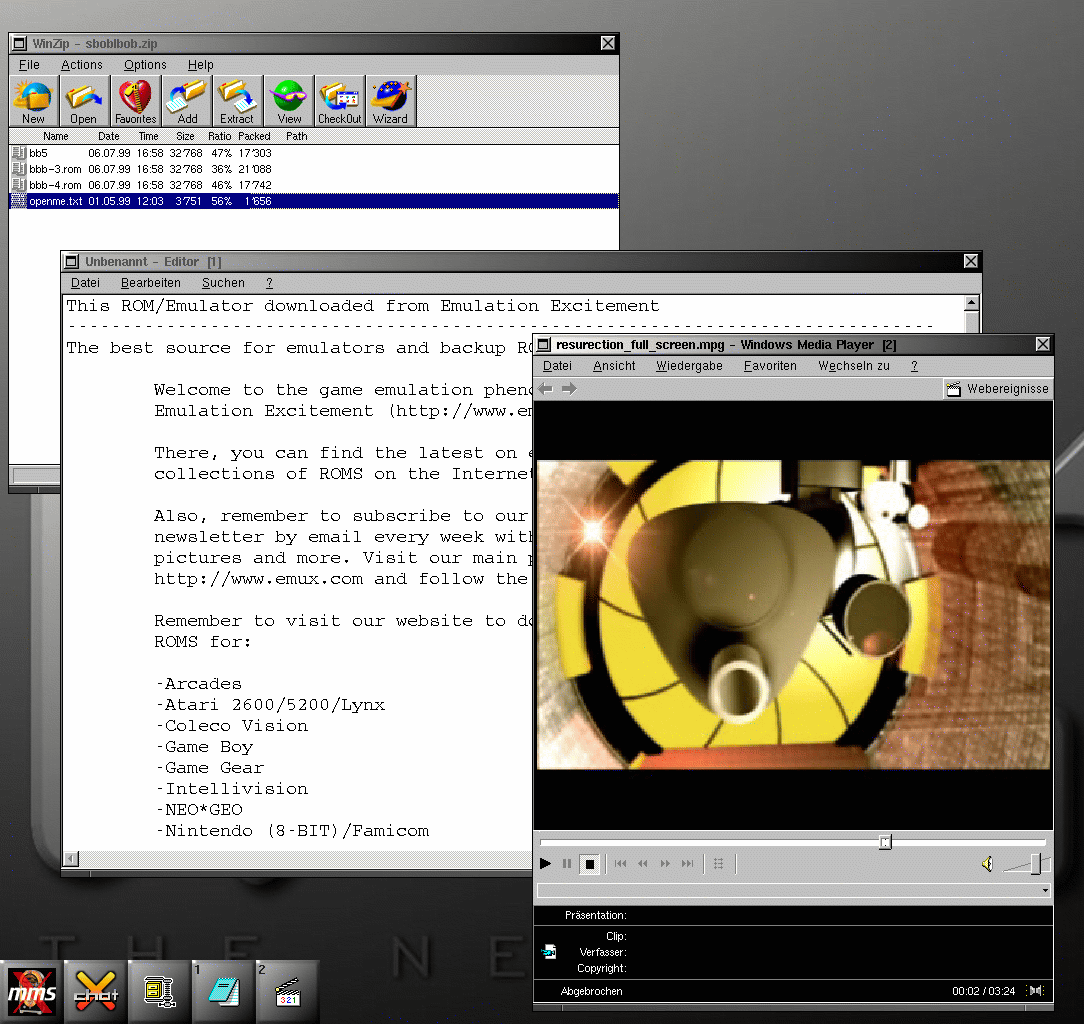
Task: Switch to the notepad icon in the dock
Action: (224, 991)
